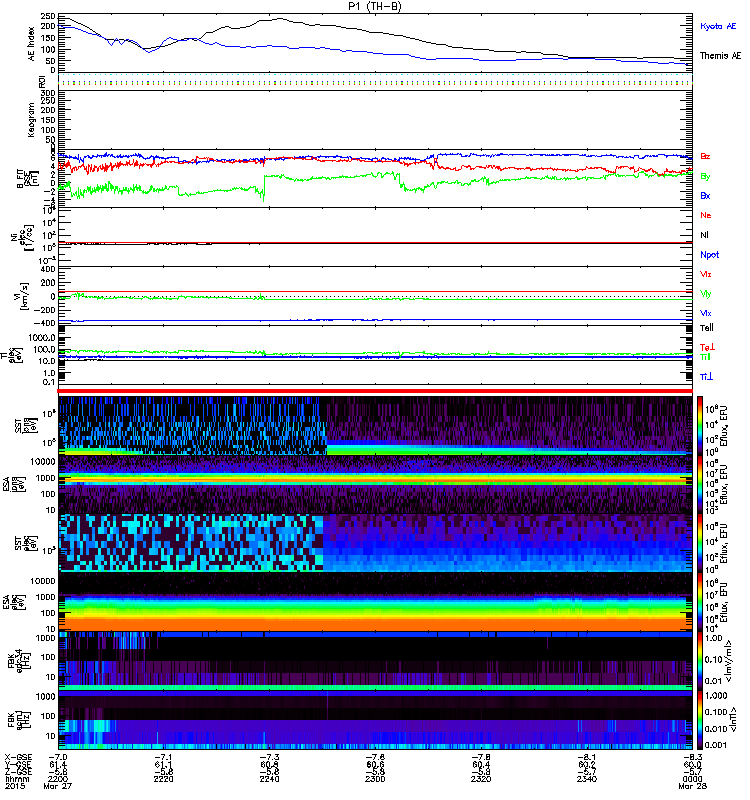Select the Mar 28 date label
This screenshot has width=750, height=800.
(x=692, y=786)
